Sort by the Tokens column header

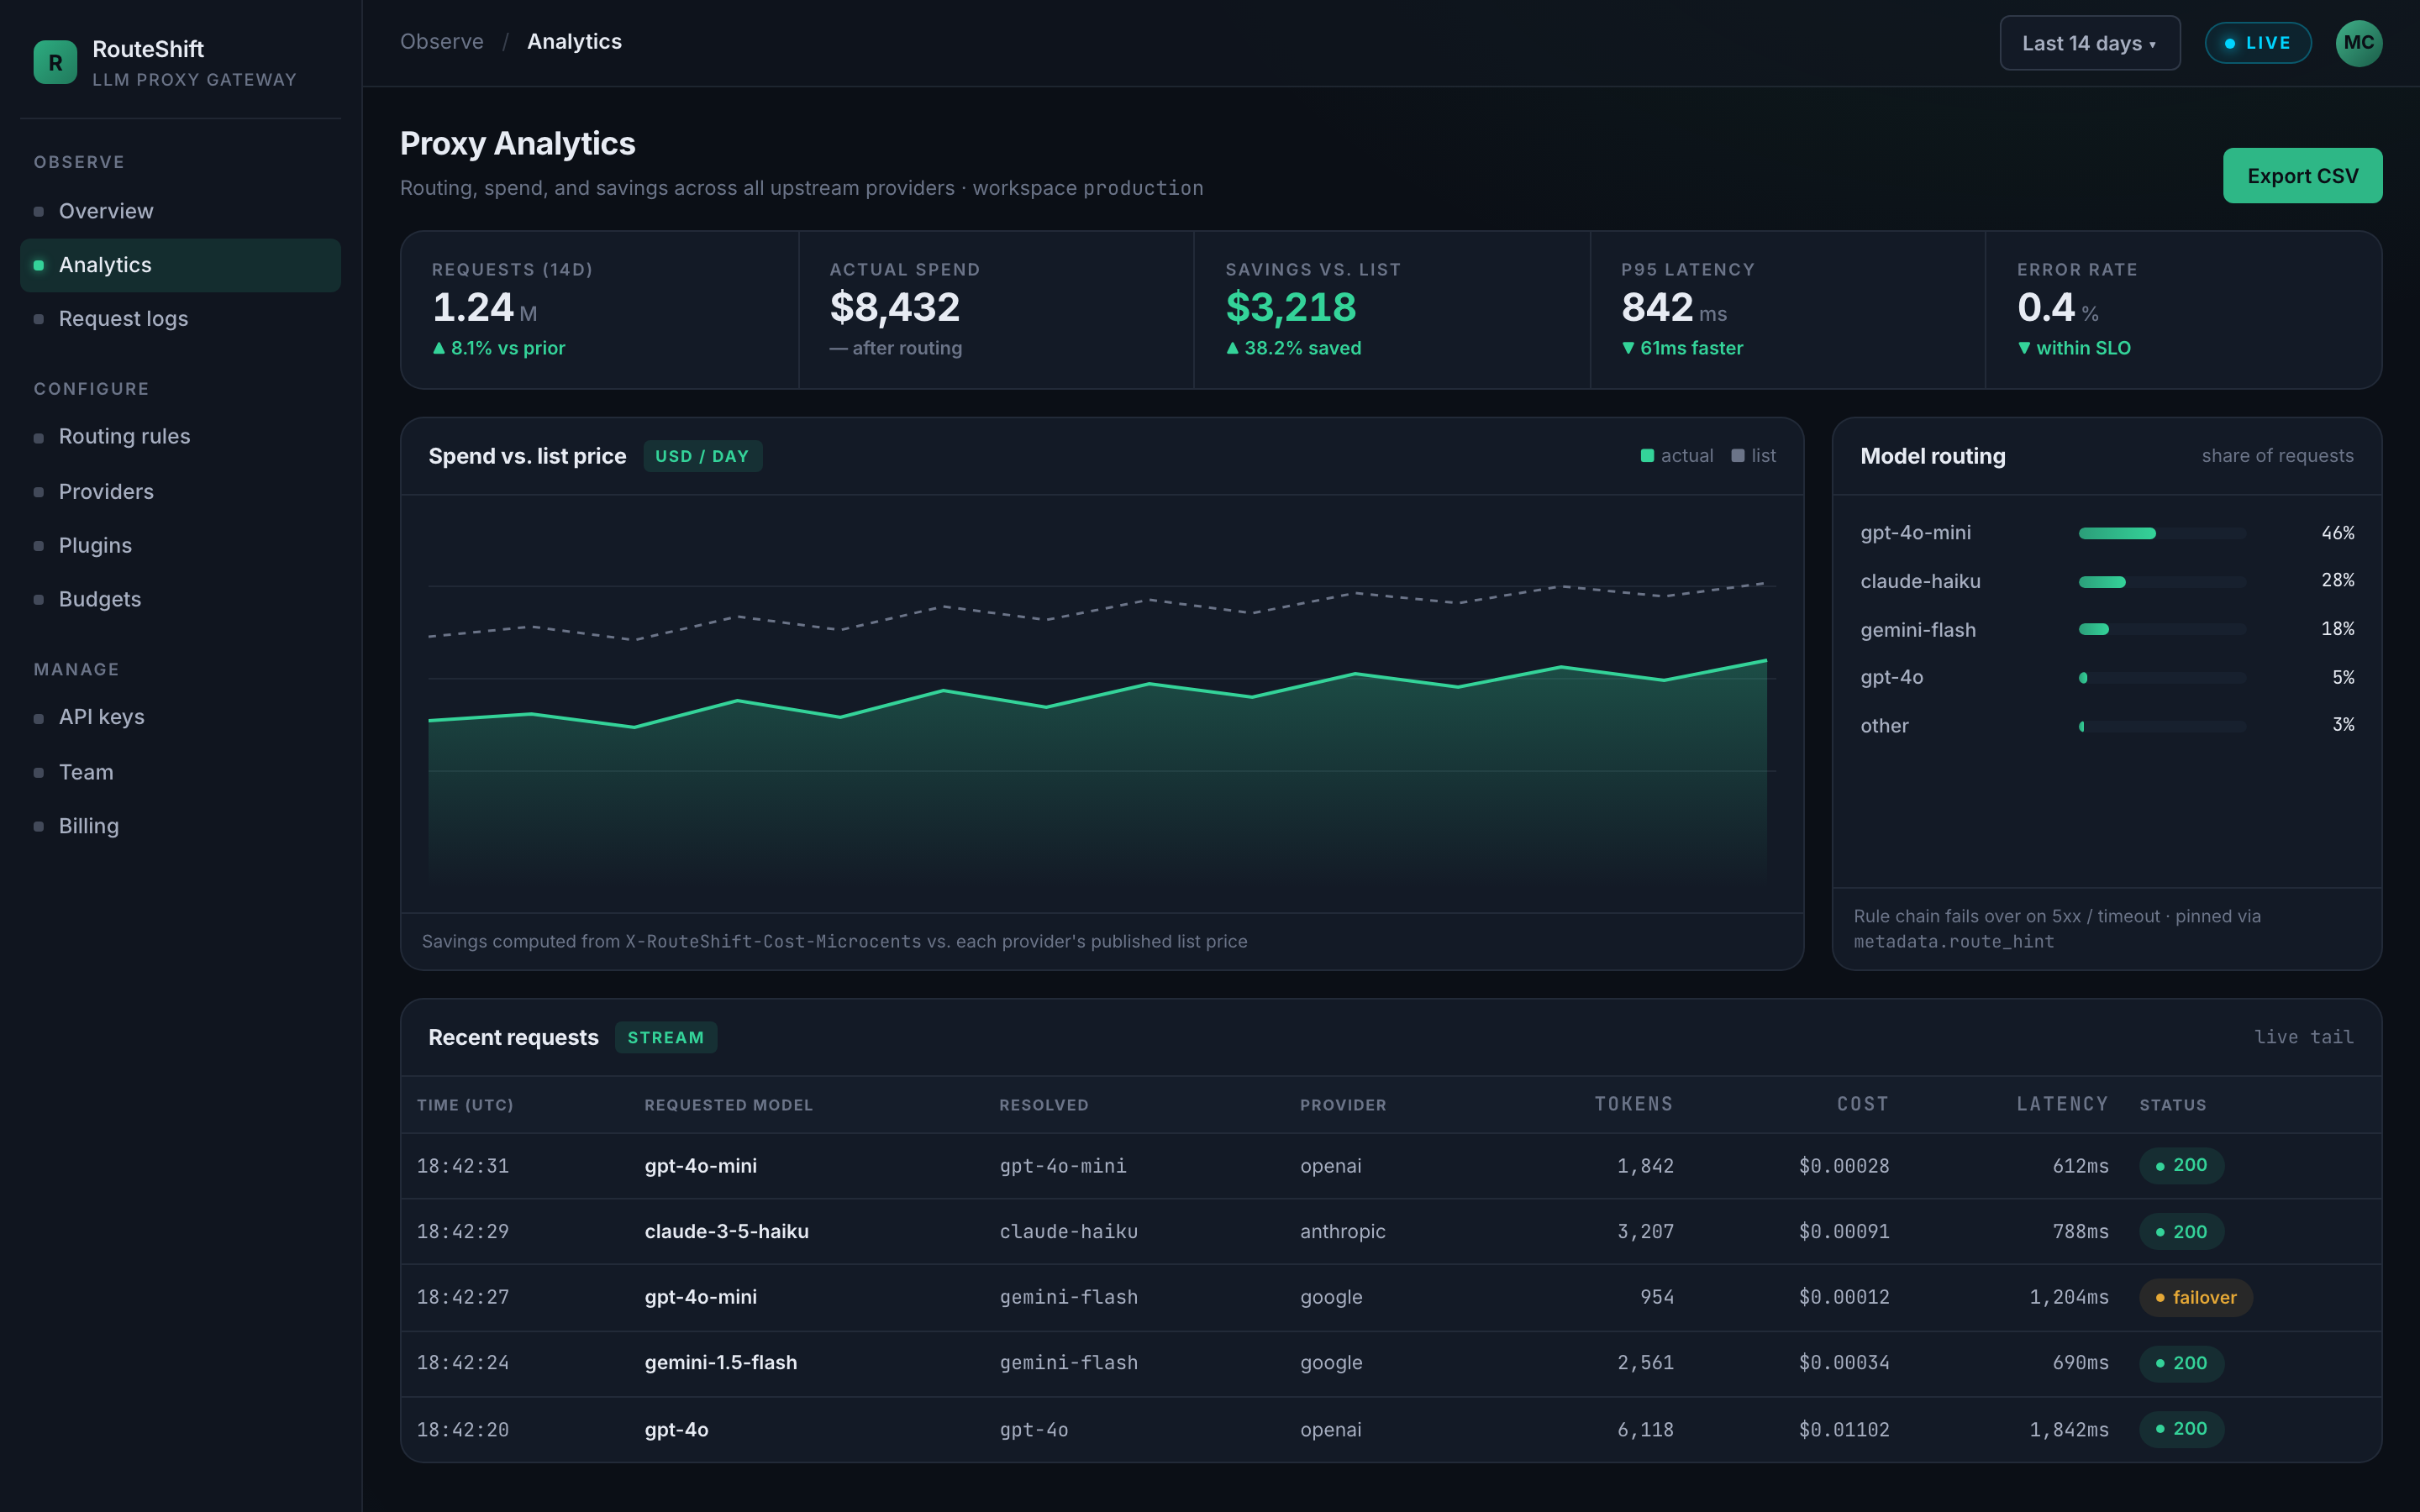1633,1104
